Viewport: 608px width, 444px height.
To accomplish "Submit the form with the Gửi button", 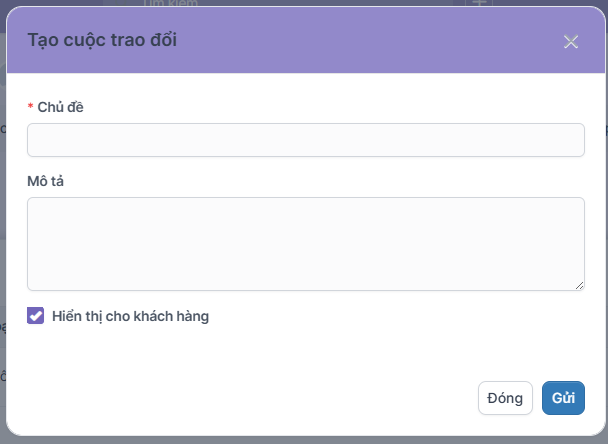I will (563, 398).
